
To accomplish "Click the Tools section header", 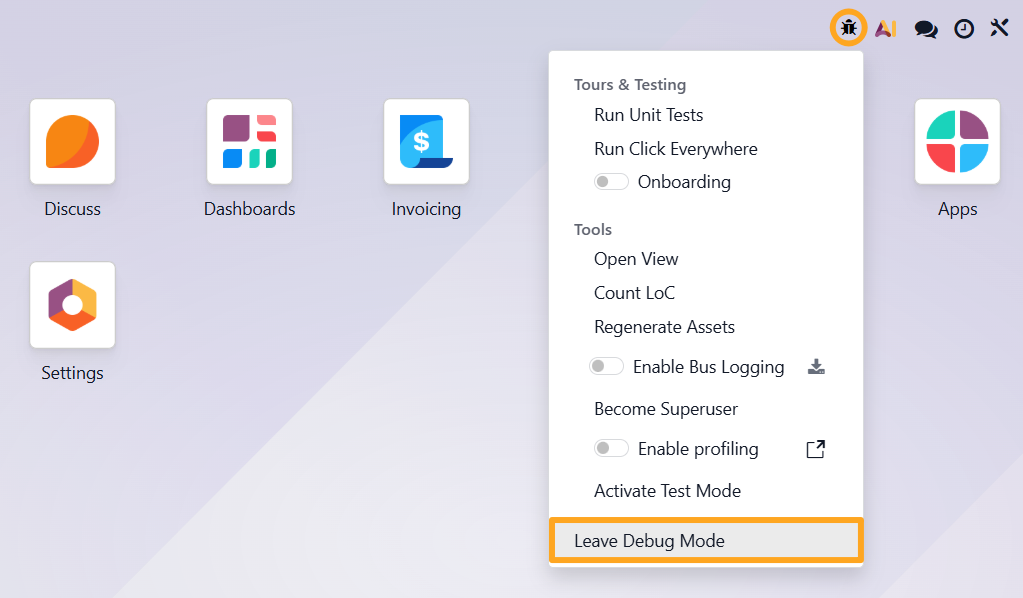I will (592, 230).
